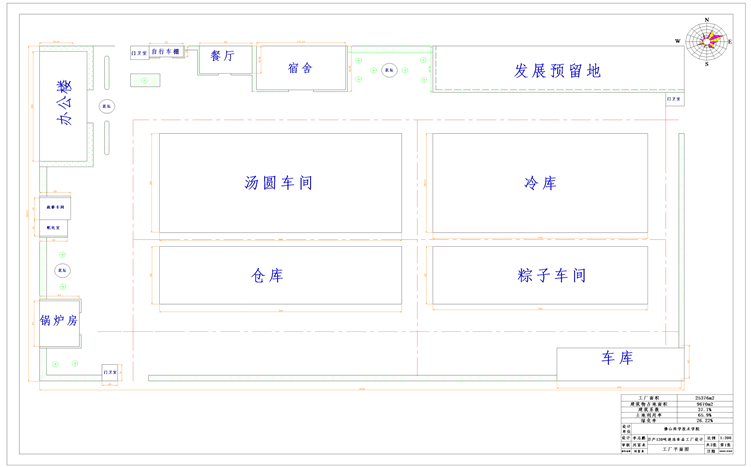Select the 门卫室 guardhouse below 发展预留地

(675, 99)
